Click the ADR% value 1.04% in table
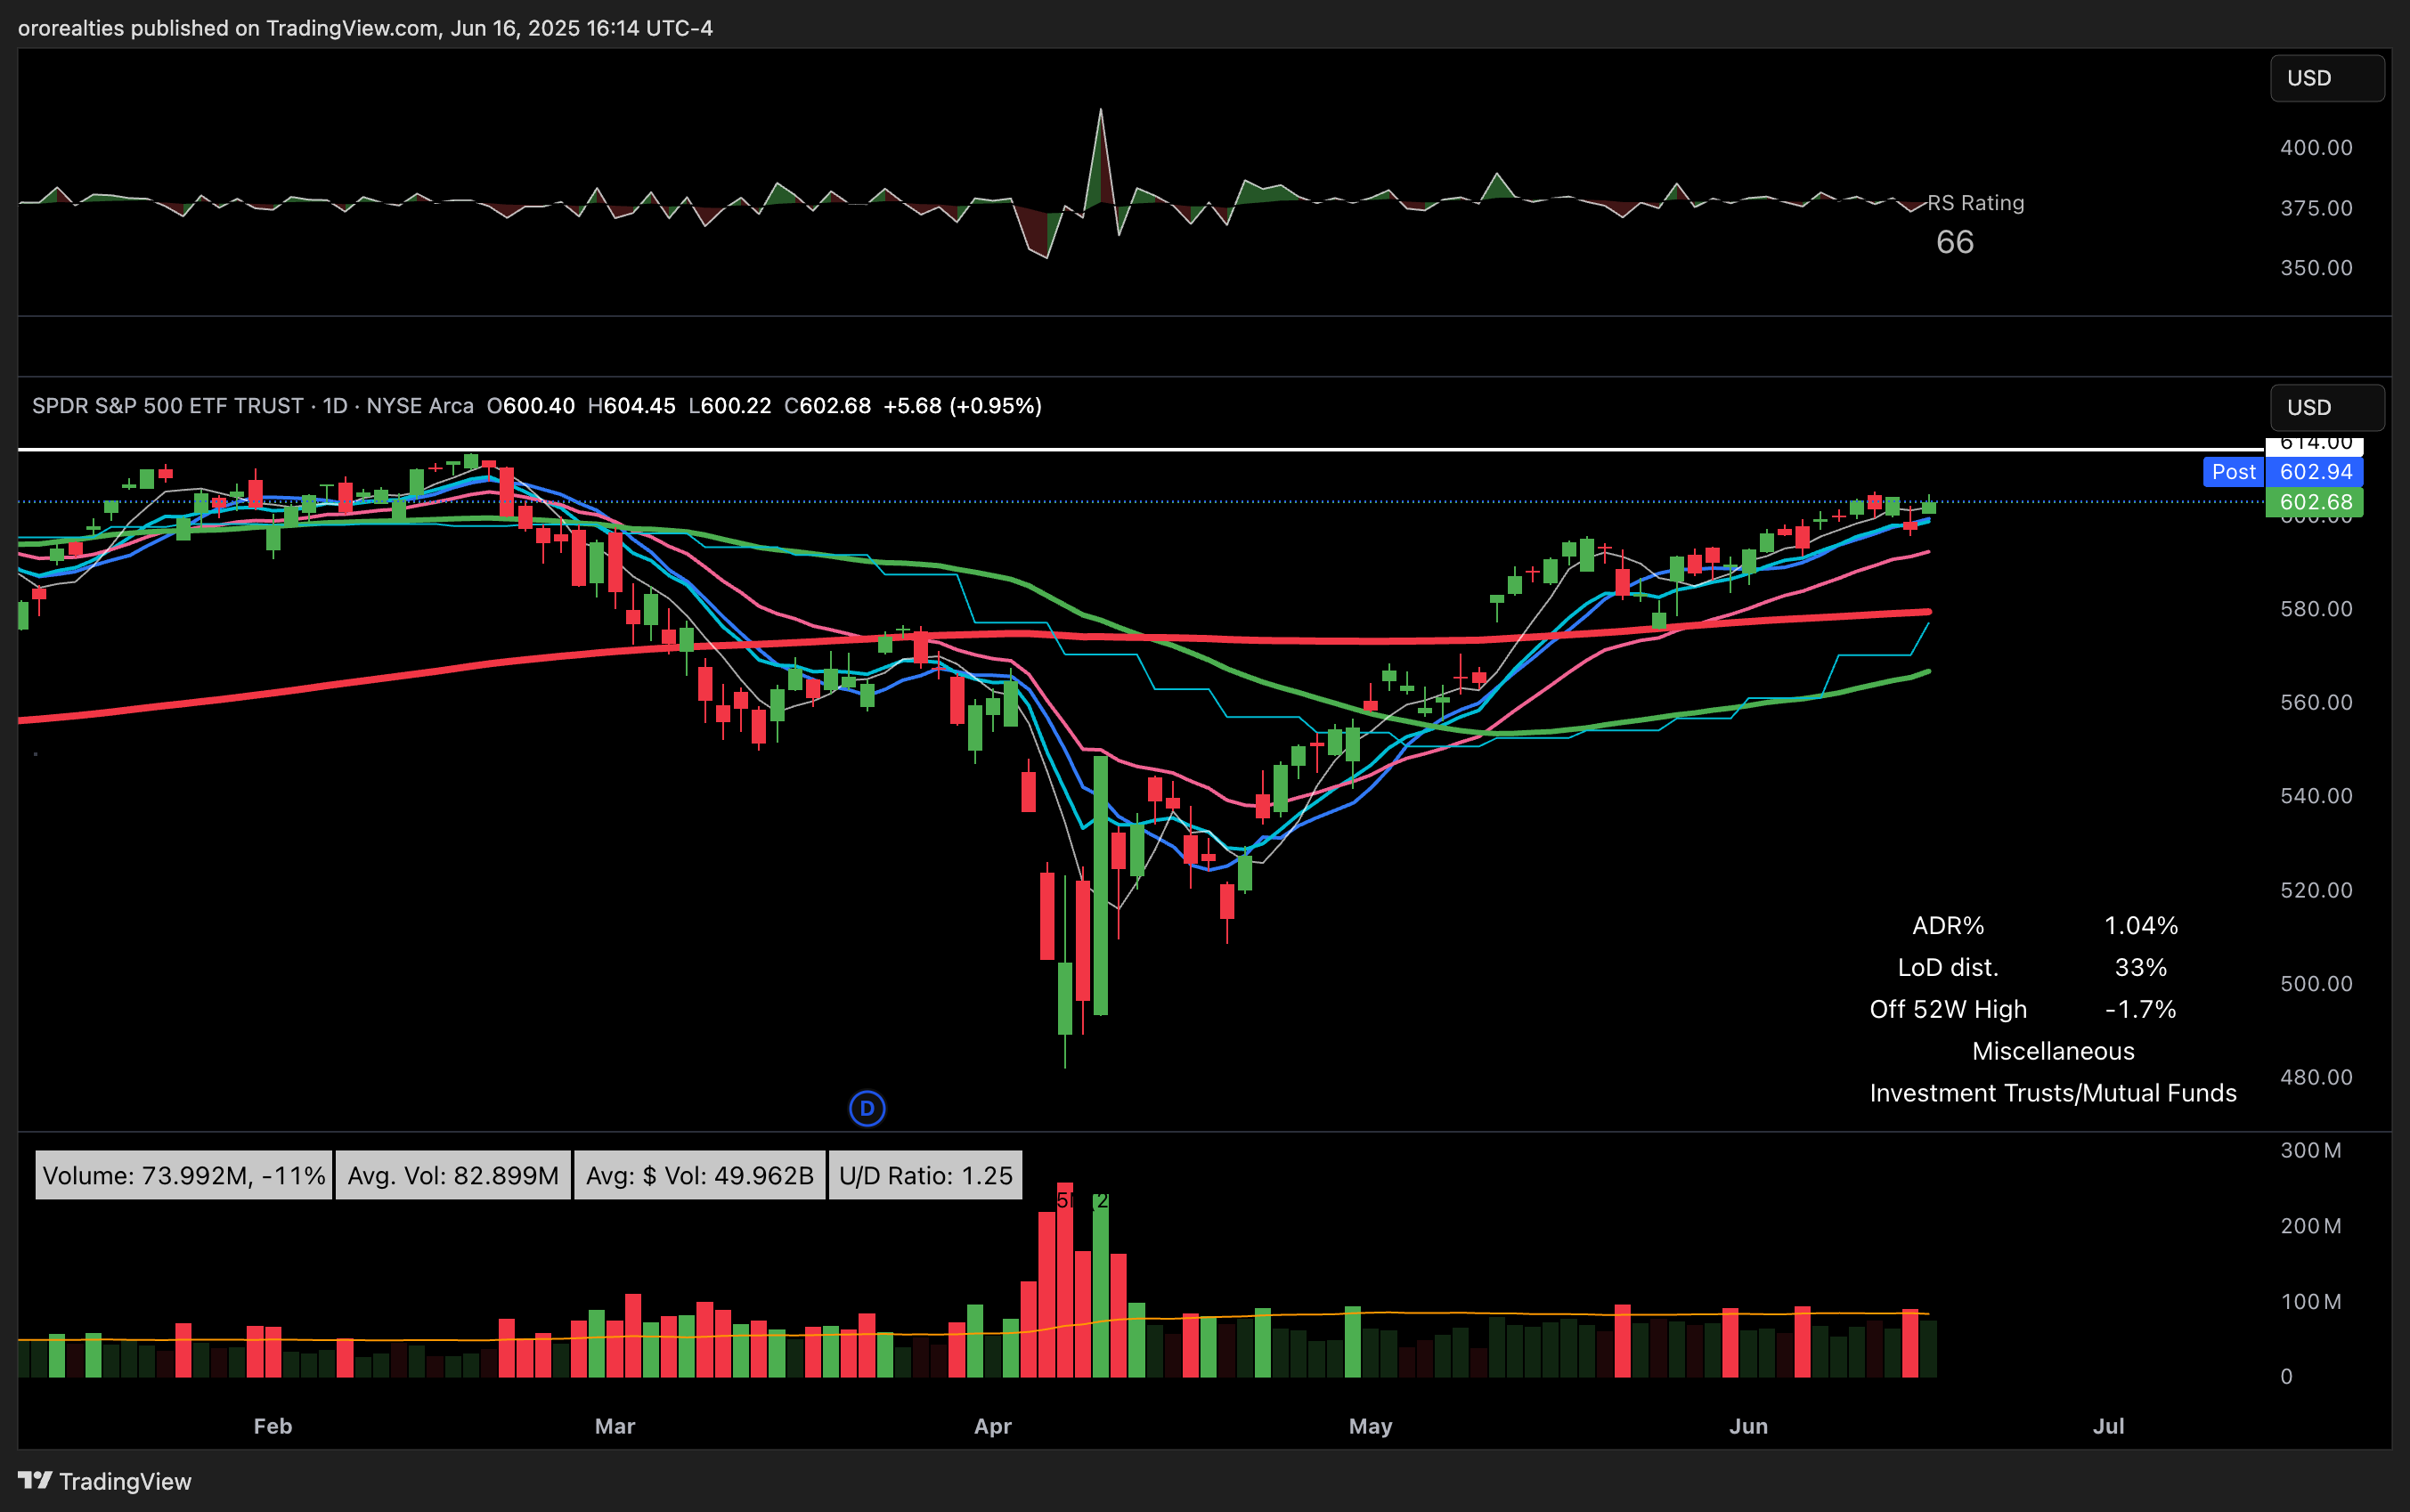The image size is (2410, 1512). [2140, 925]
